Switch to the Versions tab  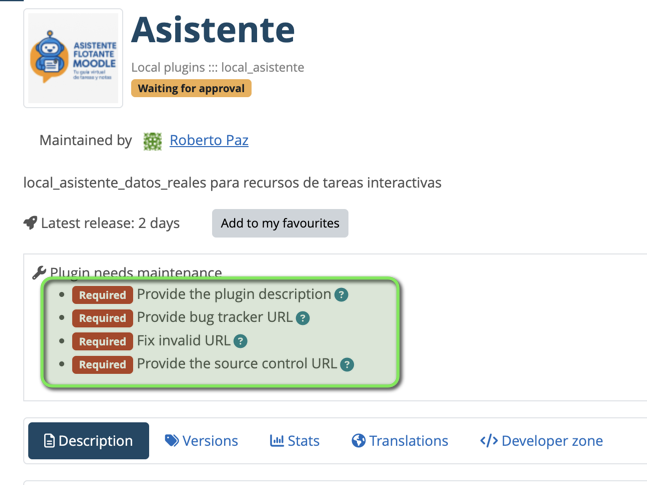click(201, 441)
